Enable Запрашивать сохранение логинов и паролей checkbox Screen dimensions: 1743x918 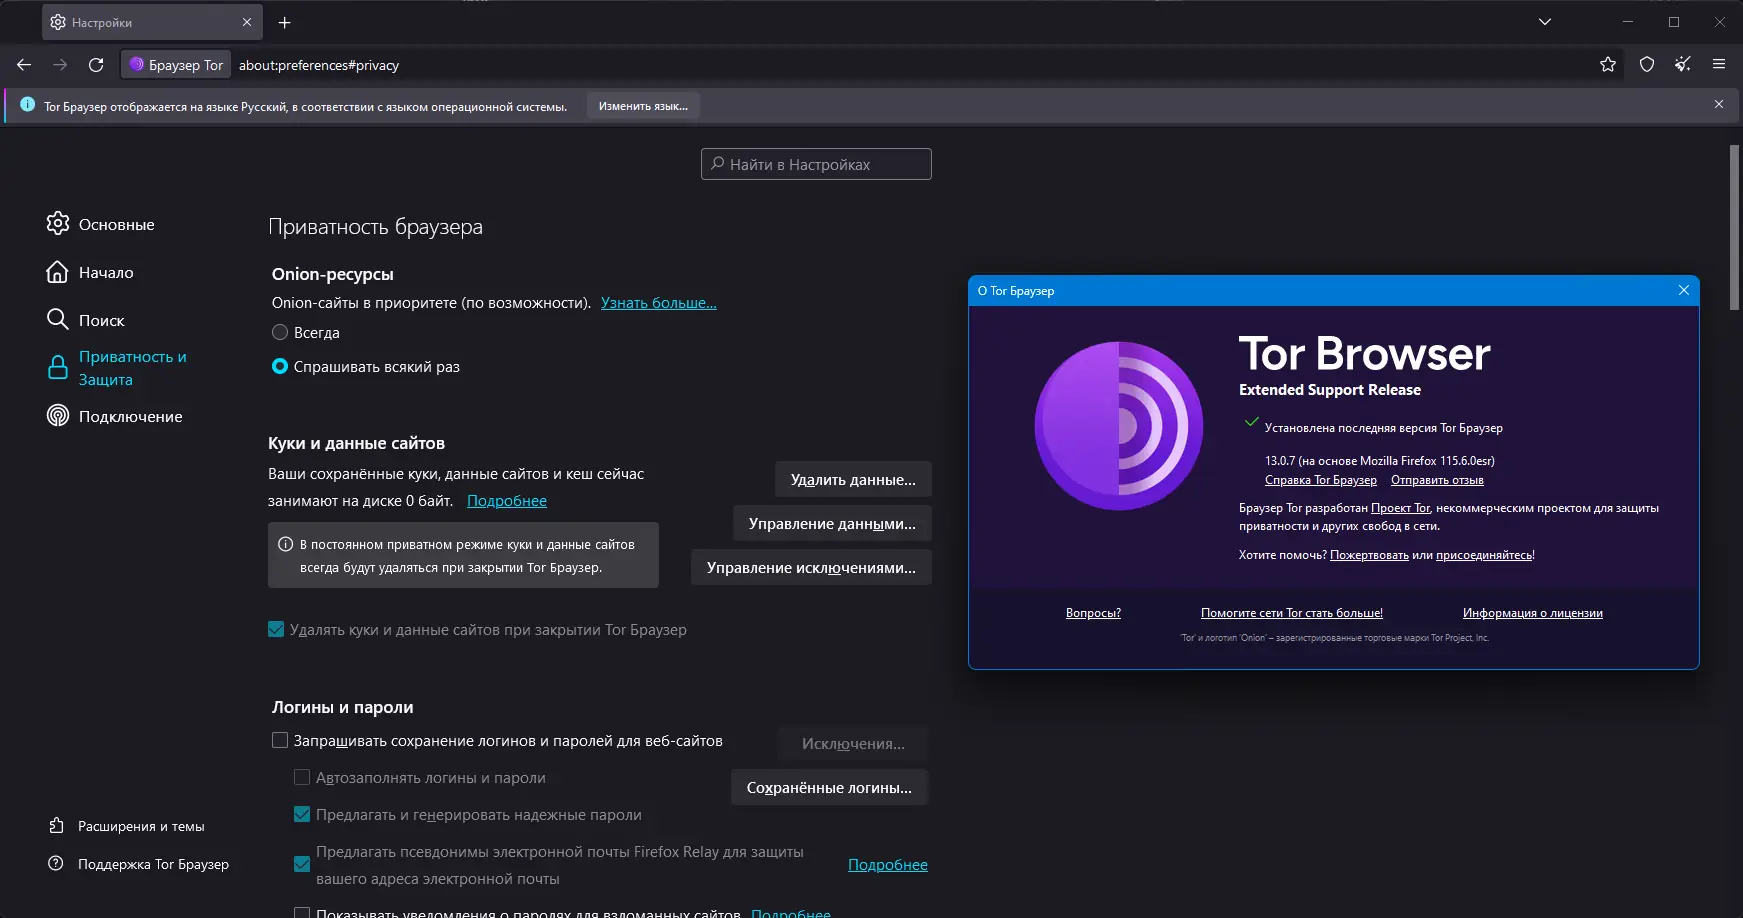(280, 740)
